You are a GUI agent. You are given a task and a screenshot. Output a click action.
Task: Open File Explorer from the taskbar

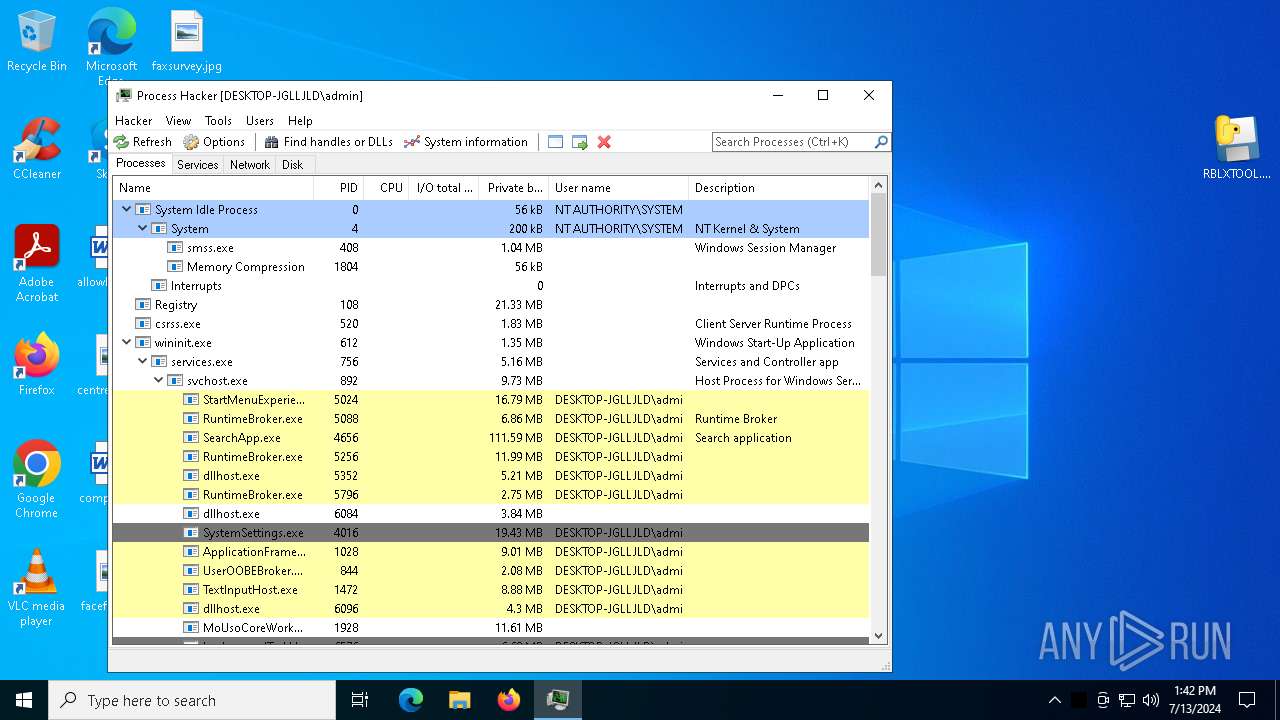click(x=460, y=700)
